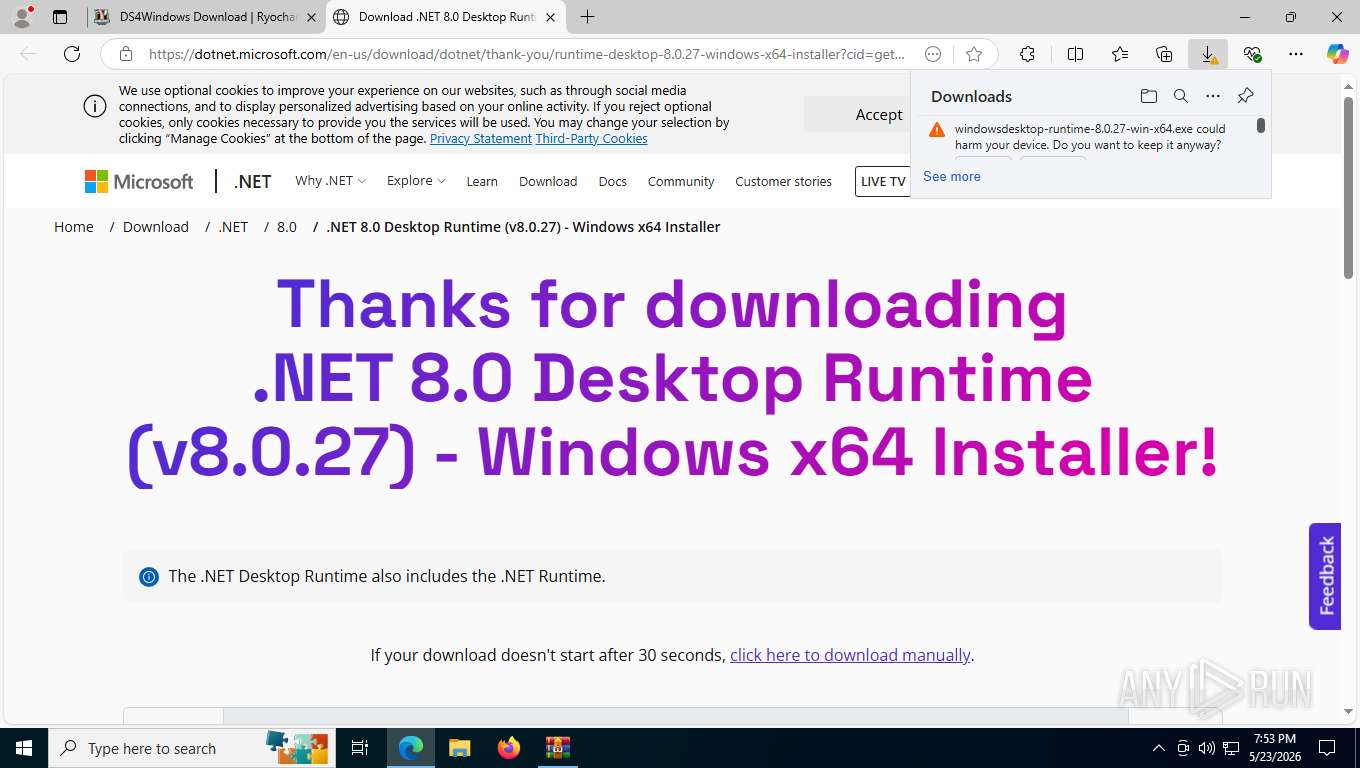Expand the Why .NET dropdown
Screen dimensions: 1360x768
coord(330,181)
